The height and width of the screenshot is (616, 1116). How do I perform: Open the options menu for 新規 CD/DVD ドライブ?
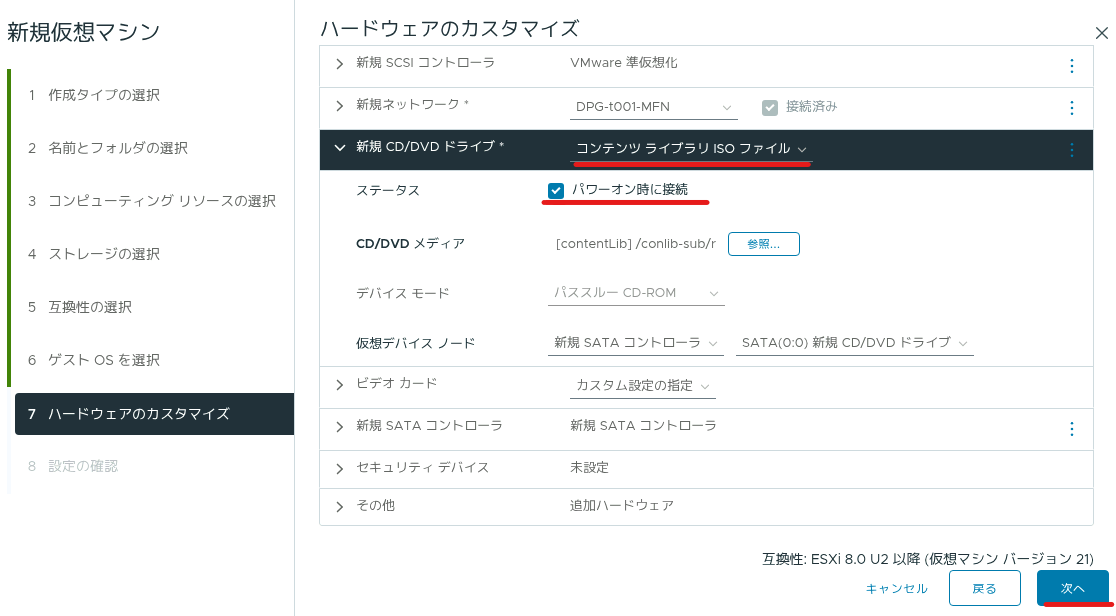[1072, 150]
